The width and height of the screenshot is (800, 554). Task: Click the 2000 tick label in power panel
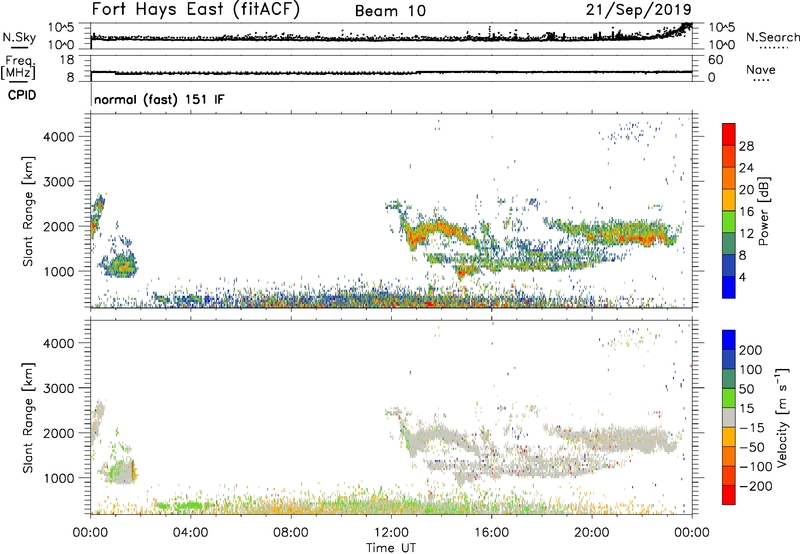pos(59,226)
